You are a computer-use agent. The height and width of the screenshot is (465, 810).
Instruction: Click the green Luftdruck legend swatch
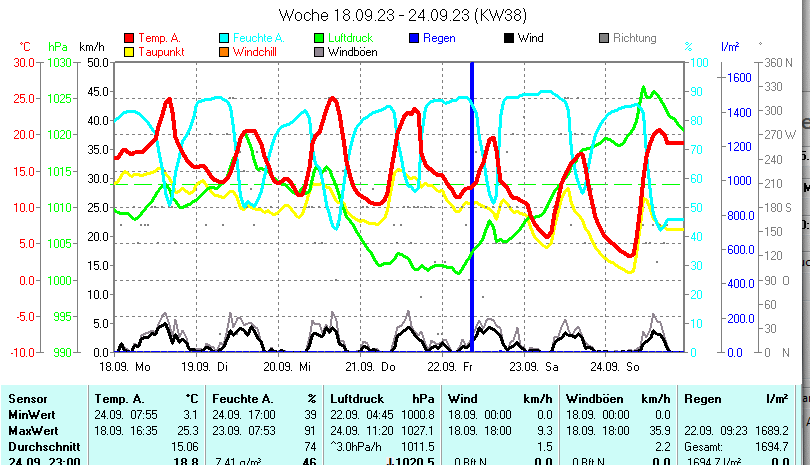tap(319, 39)
